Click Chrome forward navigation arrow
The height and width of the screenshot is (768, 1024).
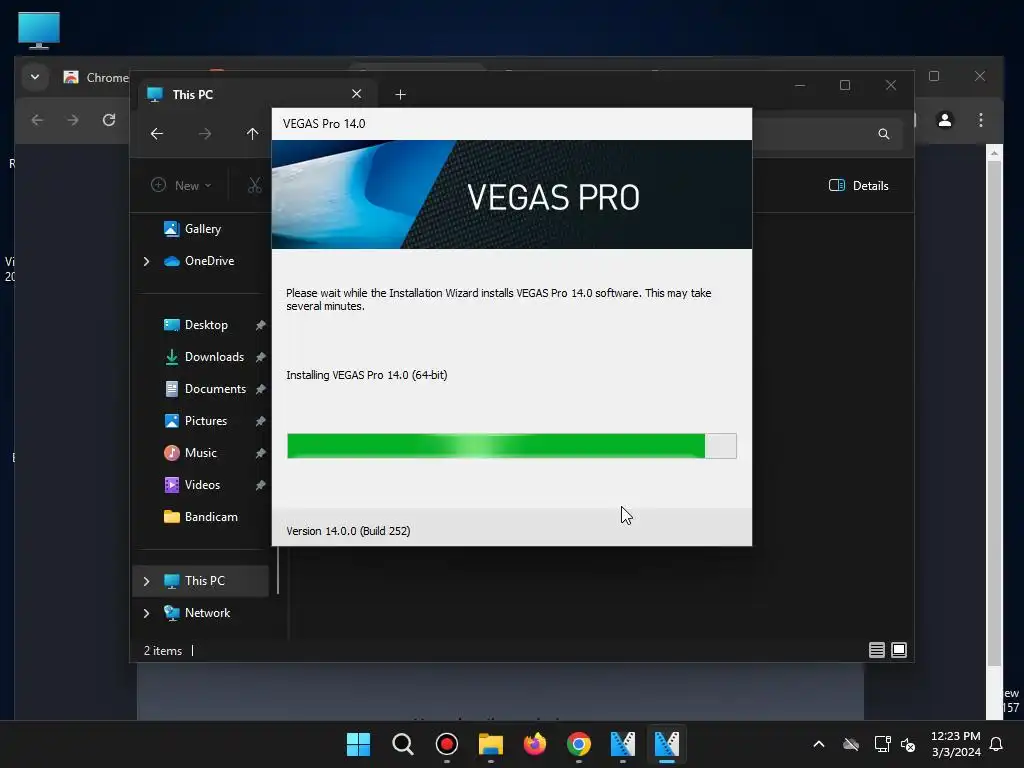[x=72, y=120]
